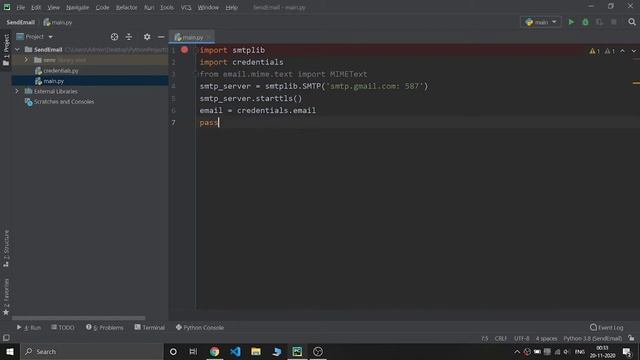
Task: Toggle tool window bars icon bottom-left
Action: (6, 338)
